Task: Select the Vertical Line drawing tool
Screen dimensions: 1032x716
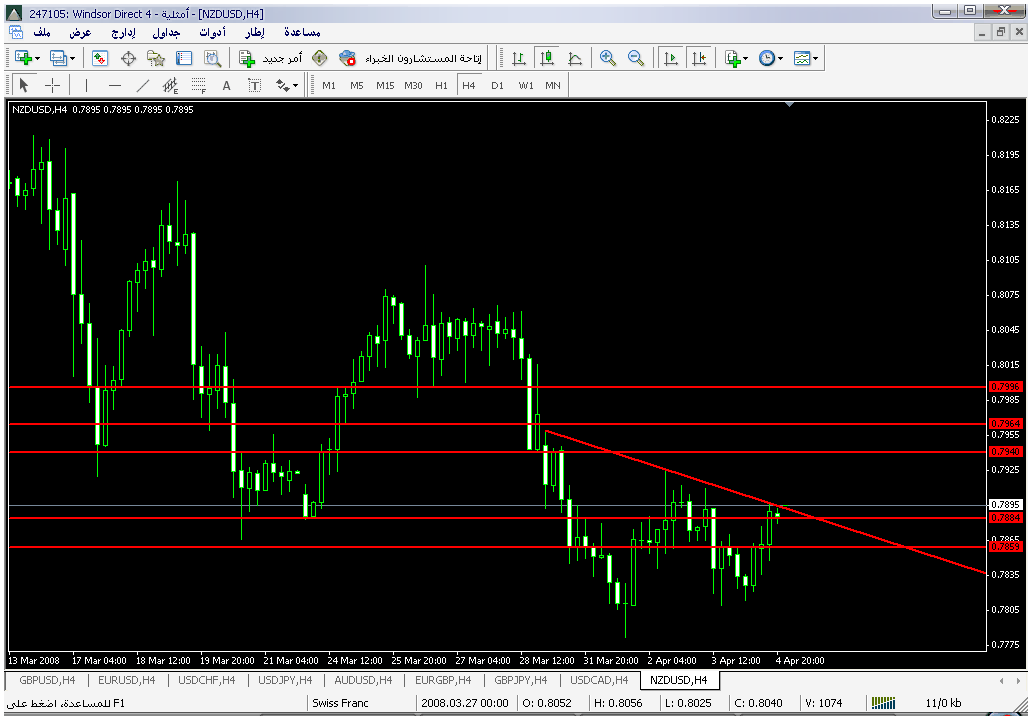Action: click(86, 85)
